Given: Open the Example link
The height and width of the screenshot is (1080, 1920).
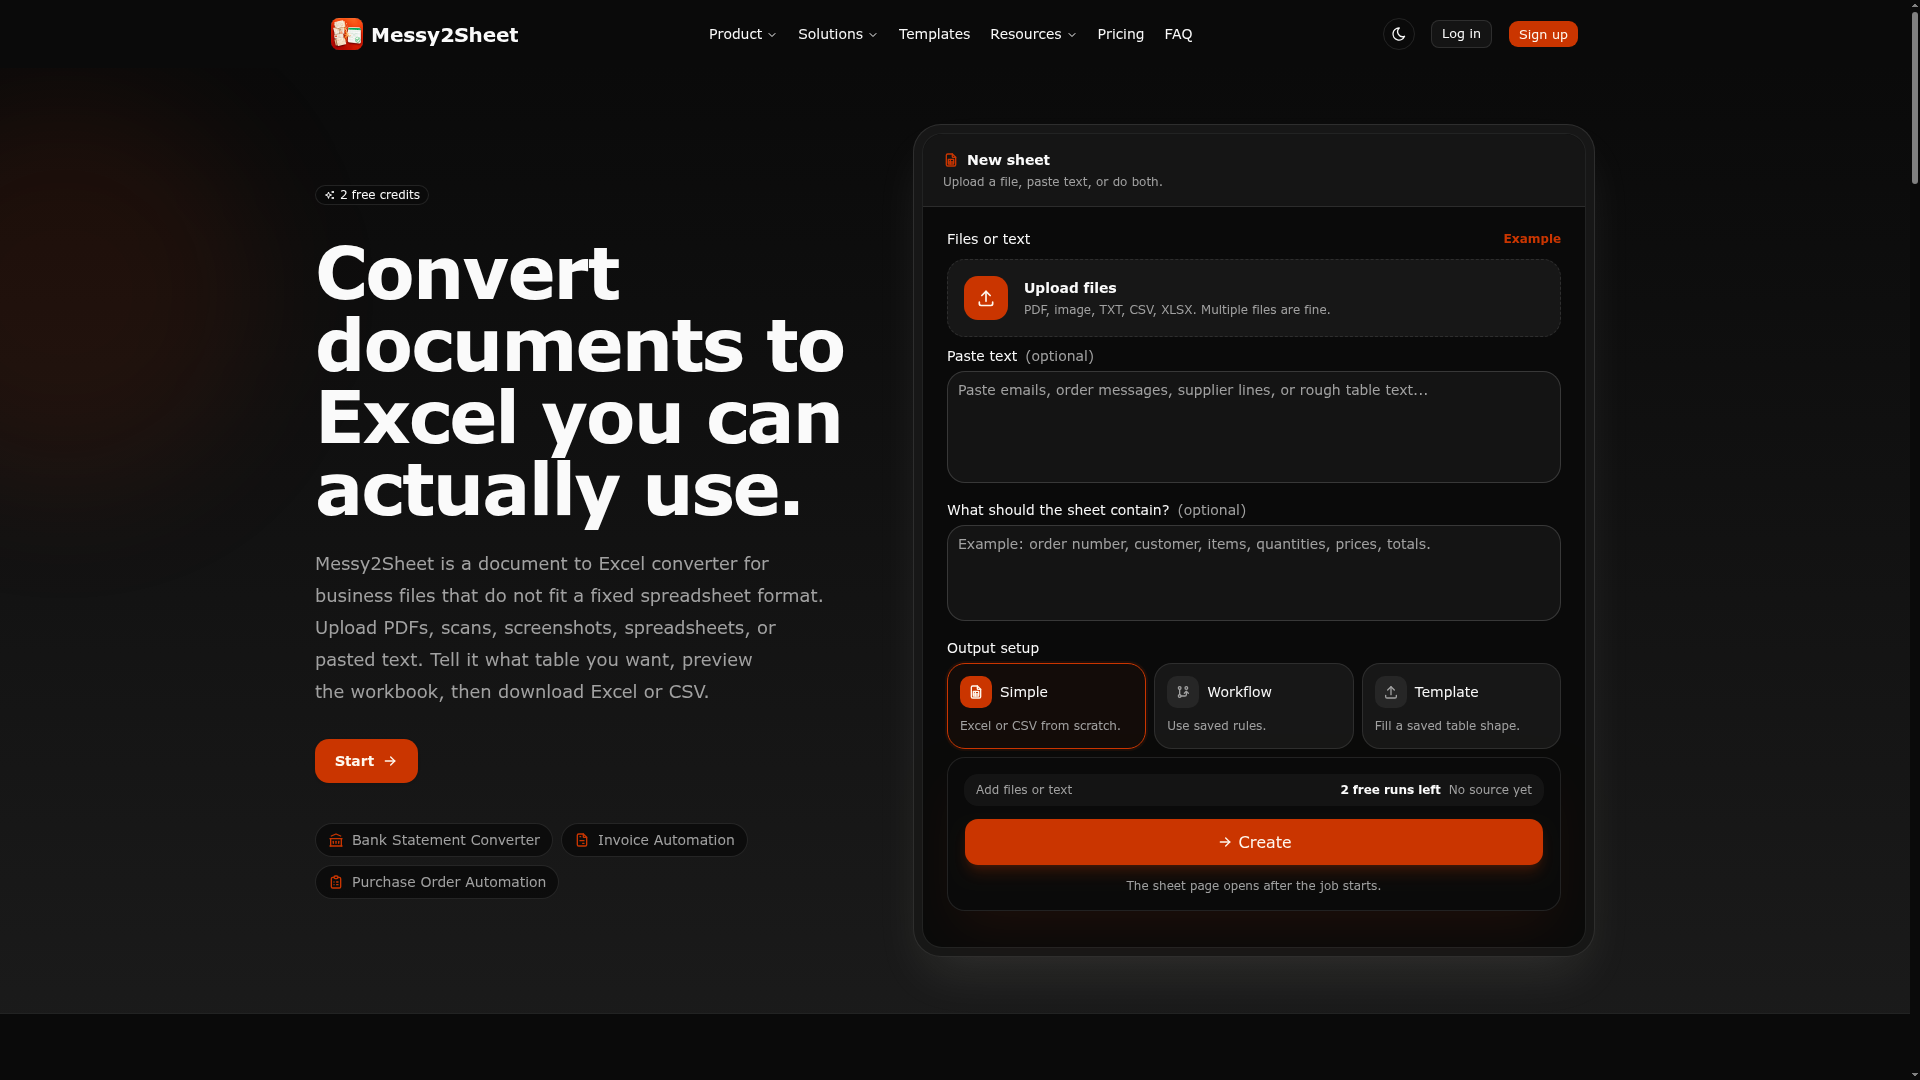Looking at the screenshot, I should click(x=1532, y=239).
